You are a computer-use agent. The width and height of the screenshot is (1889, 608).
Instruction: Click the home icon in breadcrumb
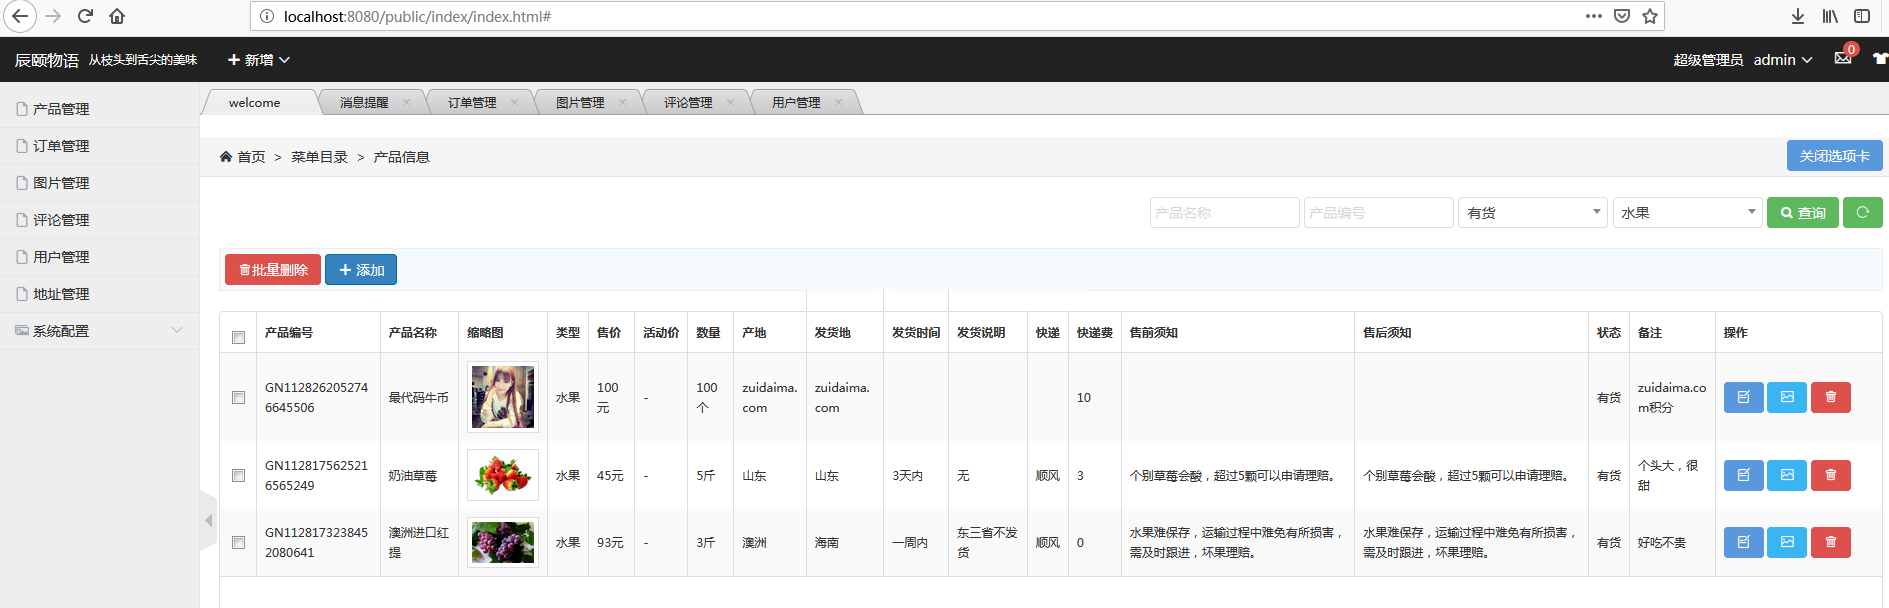coord(226,156)
